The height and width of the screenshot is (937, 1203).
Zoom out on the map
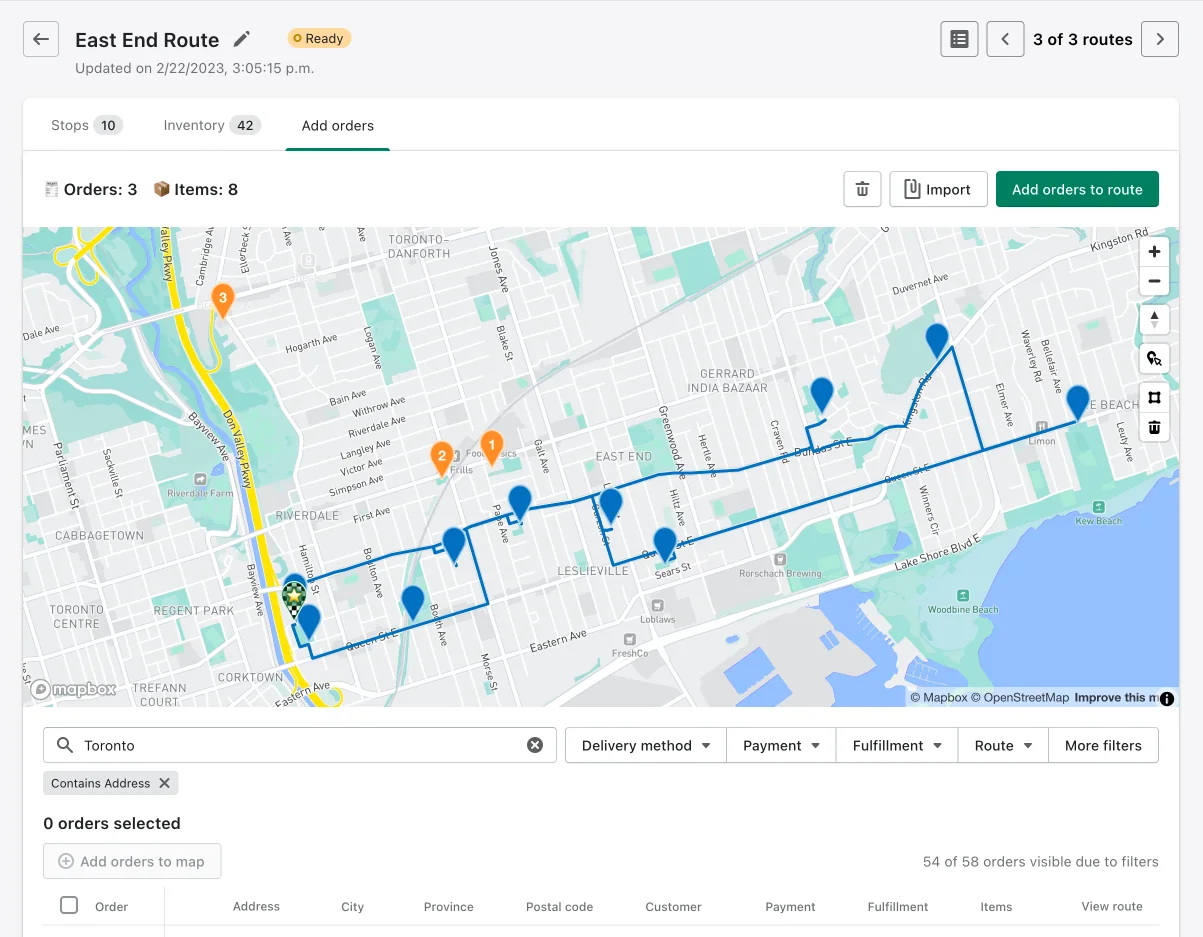click(1154, 281)
